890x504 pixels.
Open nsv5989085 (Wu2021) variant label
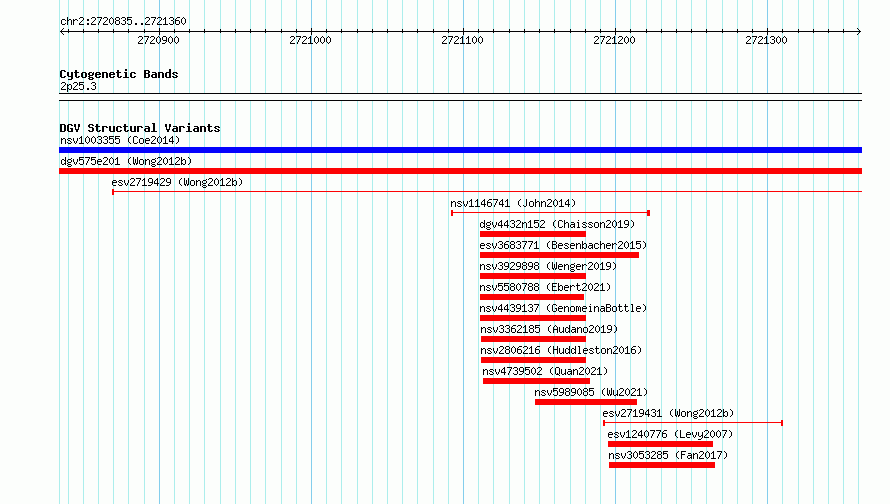coord(591,392)
